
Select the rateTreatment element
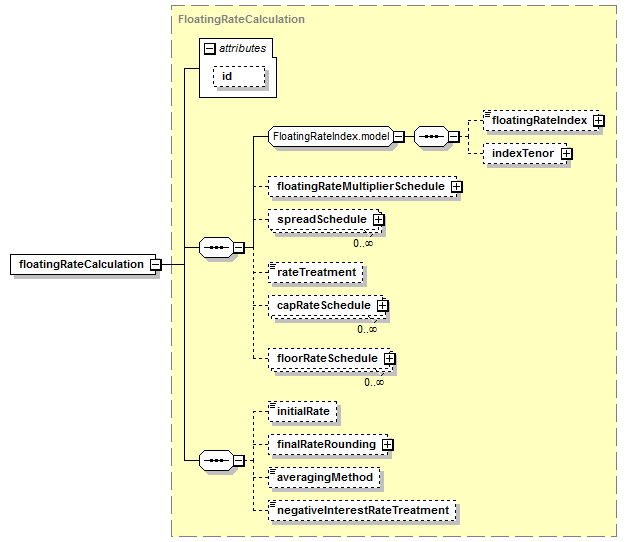[x=317, y=272]
